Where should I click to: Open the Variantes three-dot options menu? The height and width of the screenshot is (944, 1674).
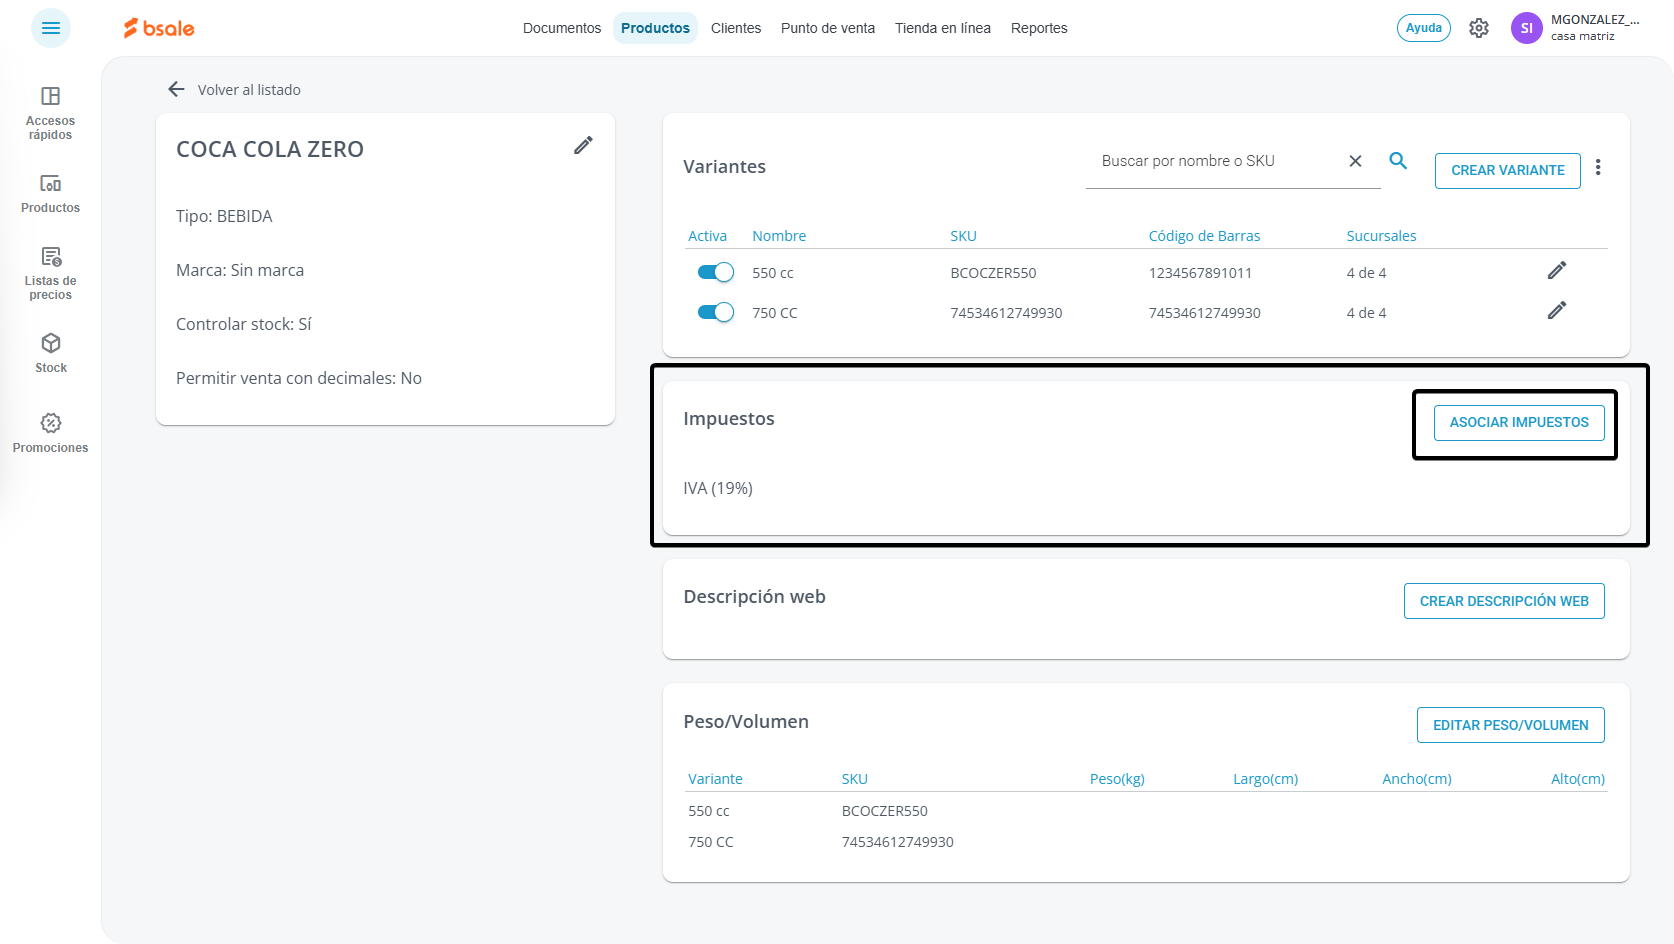[1598, 167]
